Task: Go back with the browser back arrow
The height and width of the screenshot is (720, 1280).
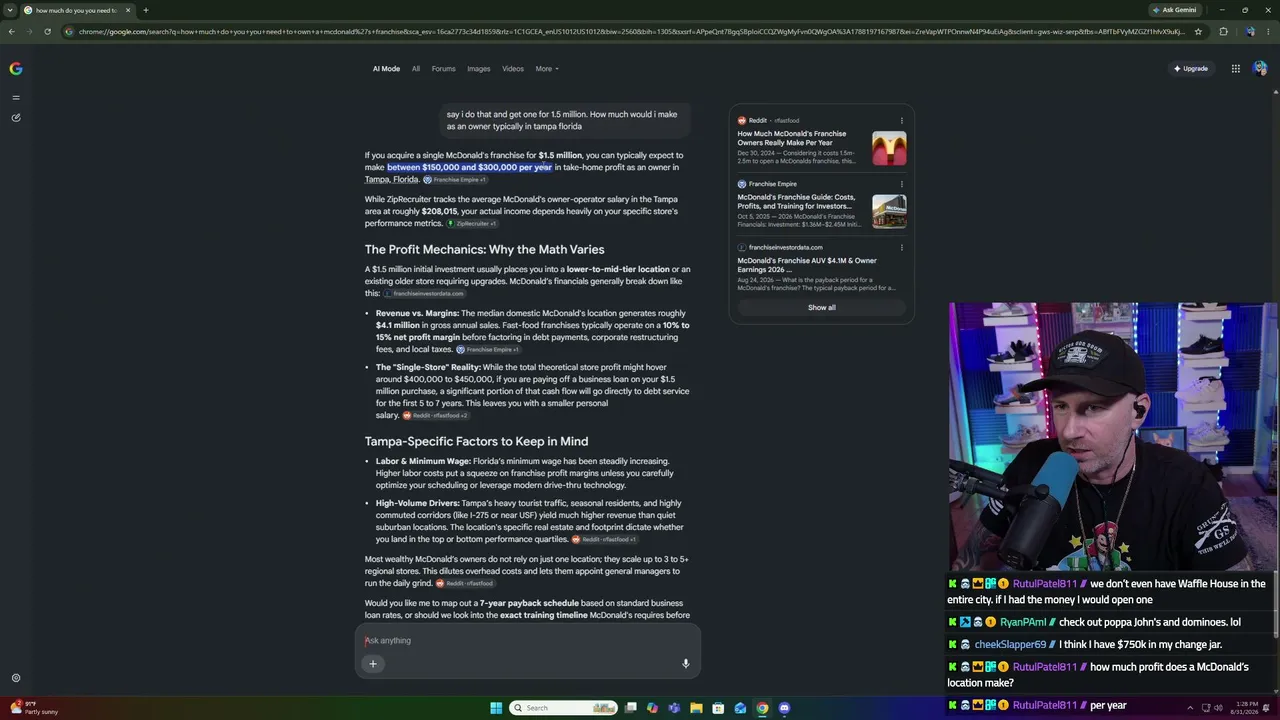Action: (x=11, y=31)
